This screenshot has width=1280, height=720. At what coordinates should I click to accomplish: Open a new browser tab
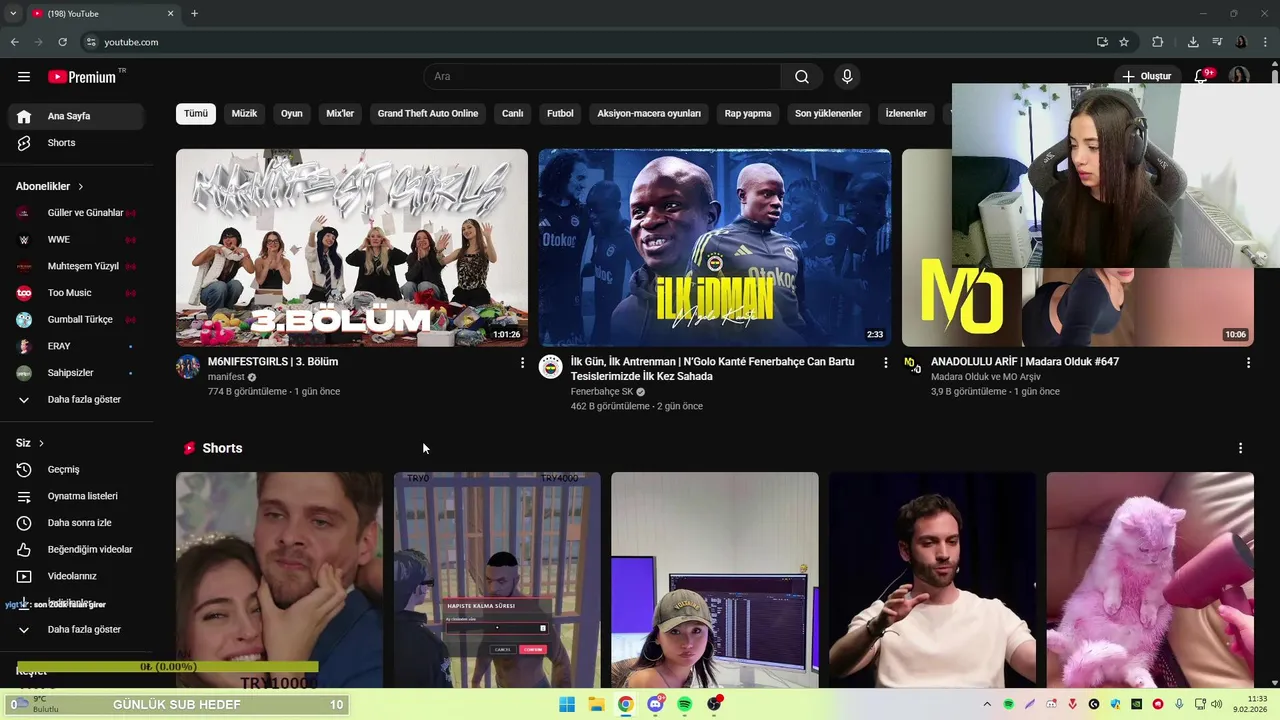pyautogui.click(x=194, y=13)
